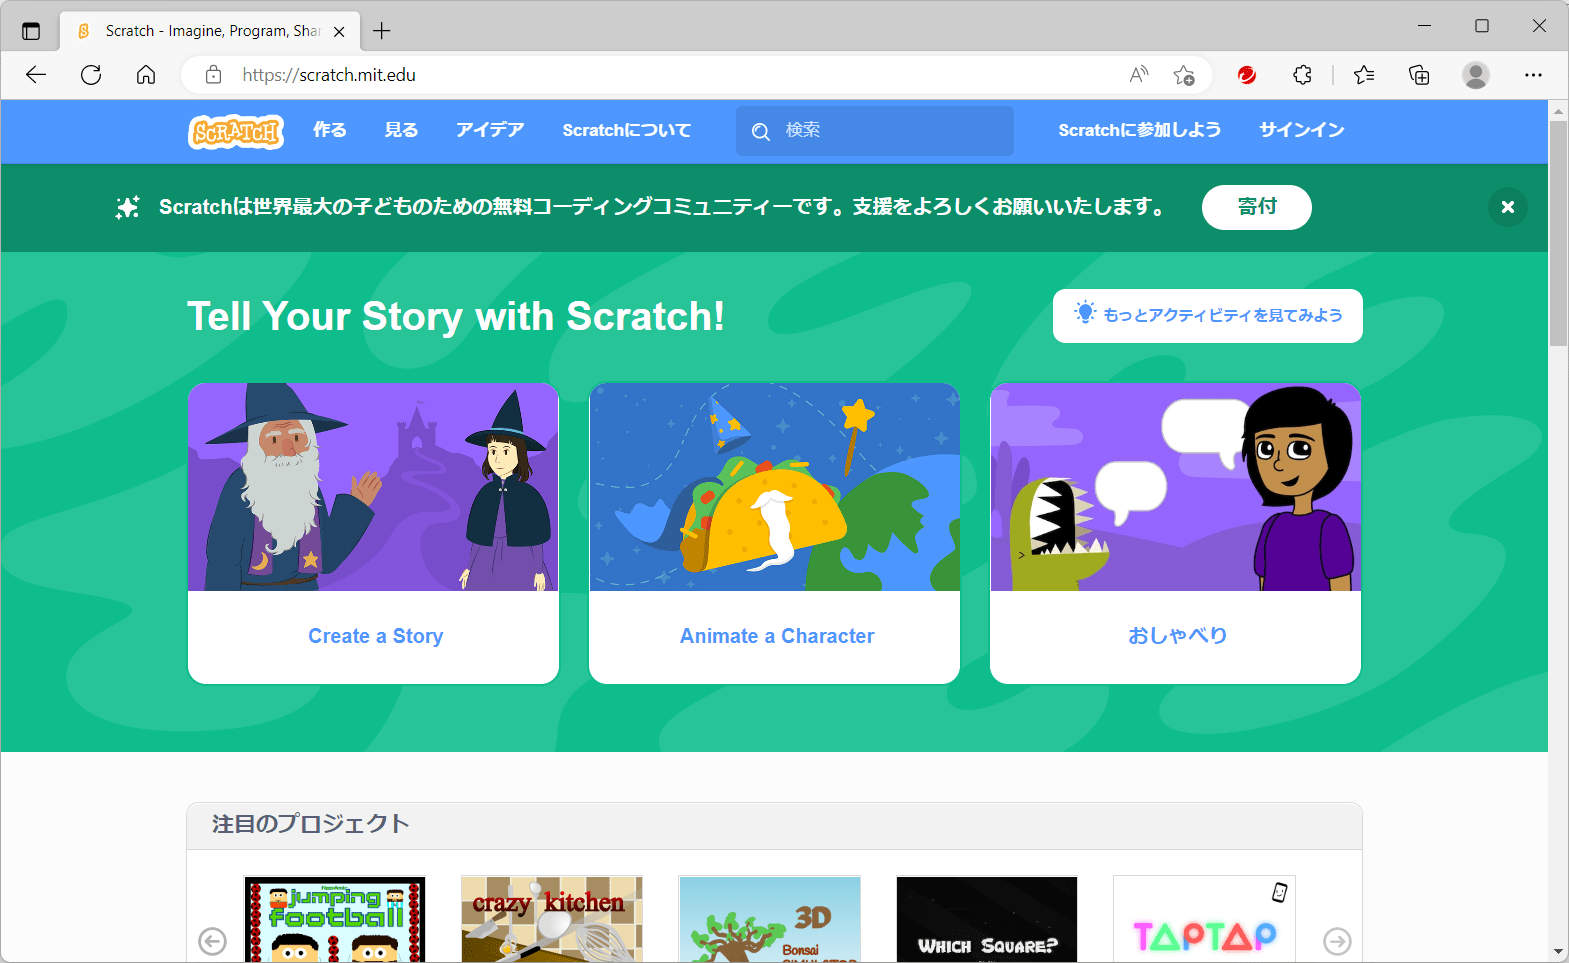This screenshot has height=963, width=1569.
Task: Open the Create a Story card
Action: coord(373,533)
